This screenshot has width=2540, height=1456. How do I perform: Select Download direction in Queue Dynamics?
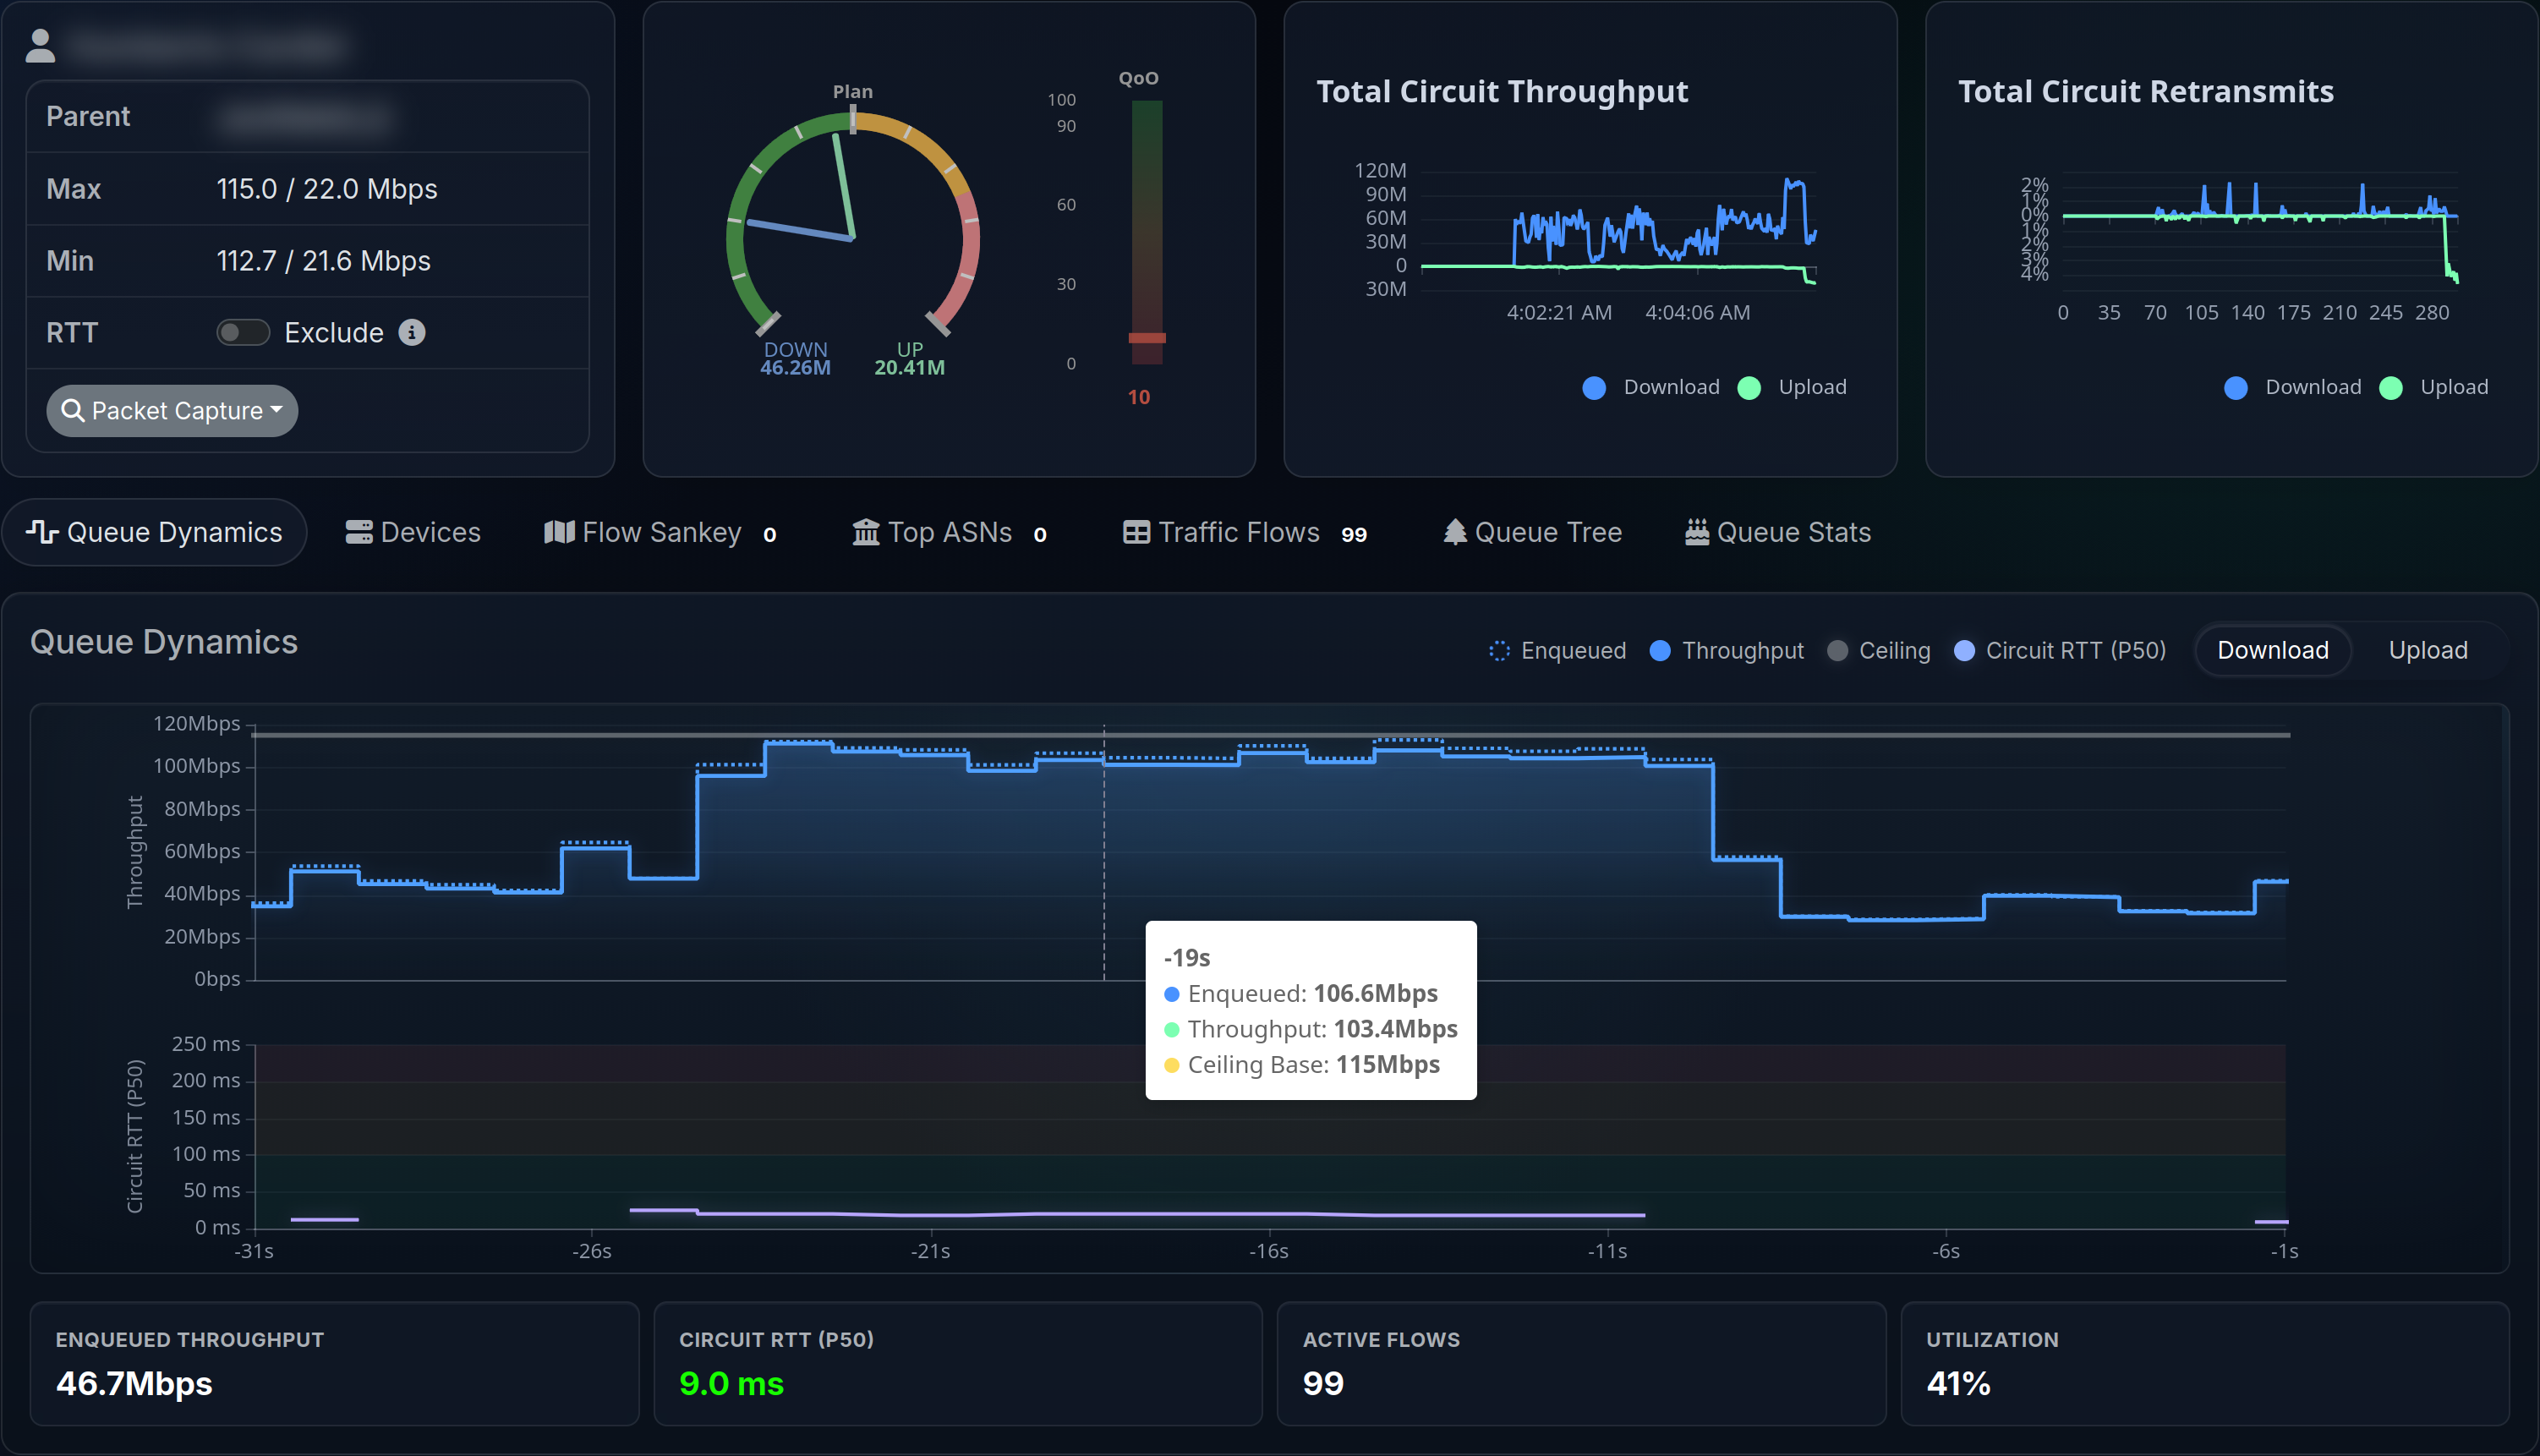click(2272, 651)
